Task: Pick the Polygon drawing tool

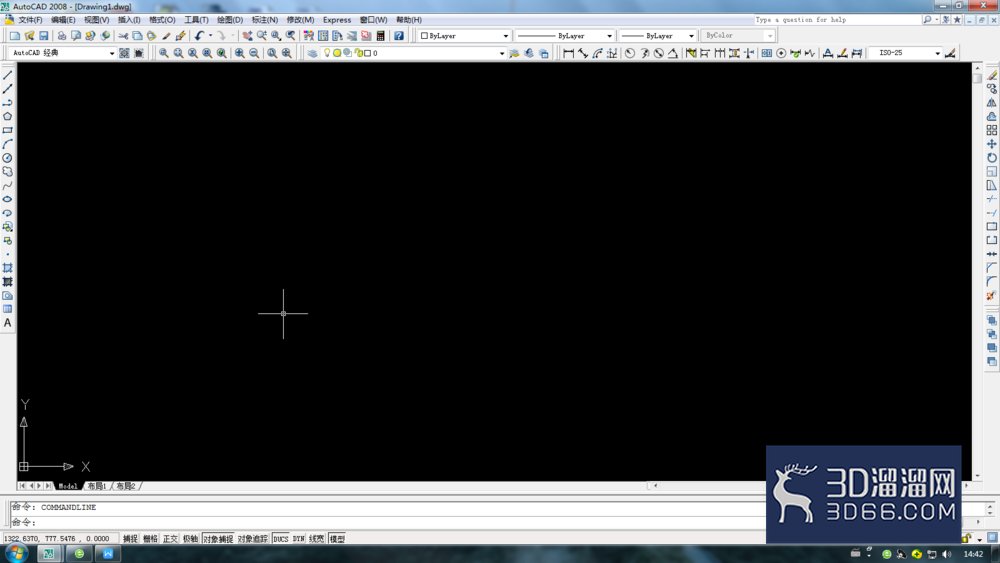Action: coord(8,117)
